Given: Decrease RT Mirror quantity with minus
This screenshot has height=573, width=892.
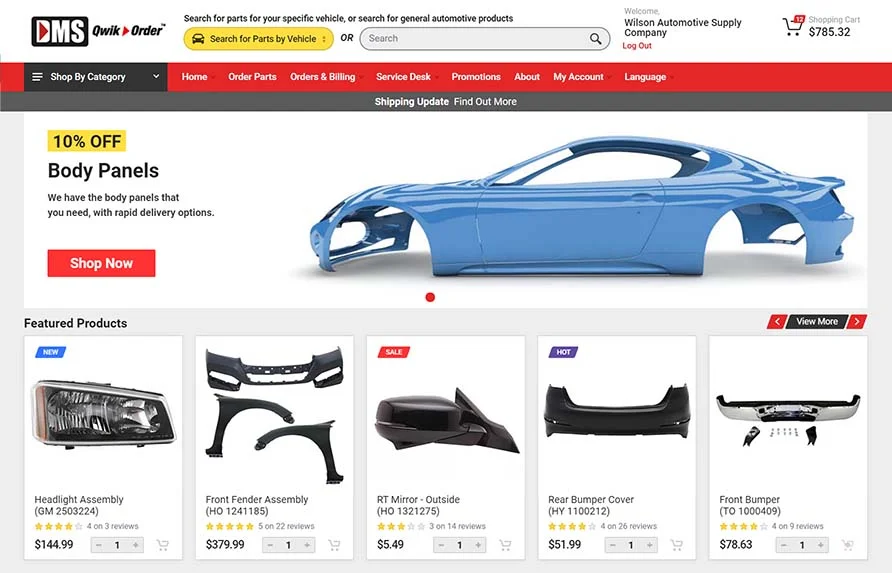Looking at the screenshot, I should [441, 545].
